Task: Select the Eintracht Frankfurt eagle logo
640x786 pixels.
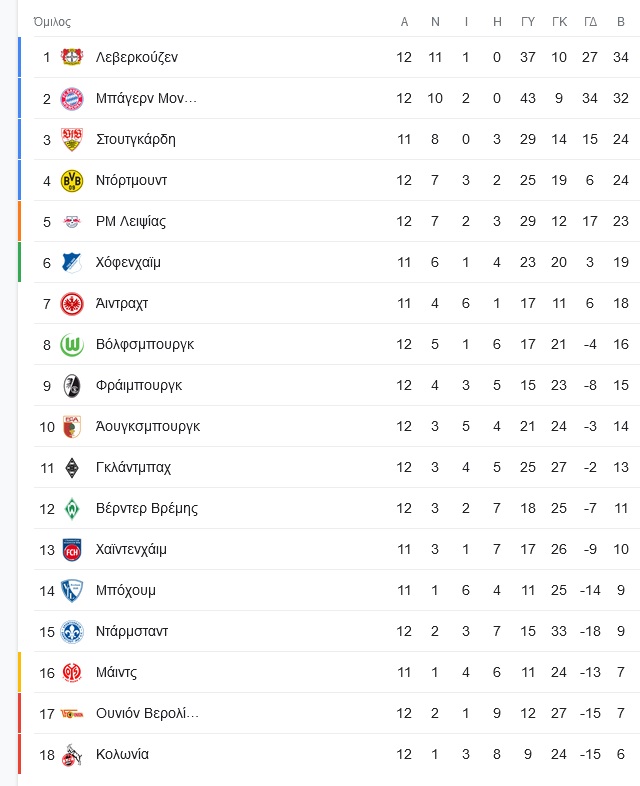Action: (x=72, y=304)
